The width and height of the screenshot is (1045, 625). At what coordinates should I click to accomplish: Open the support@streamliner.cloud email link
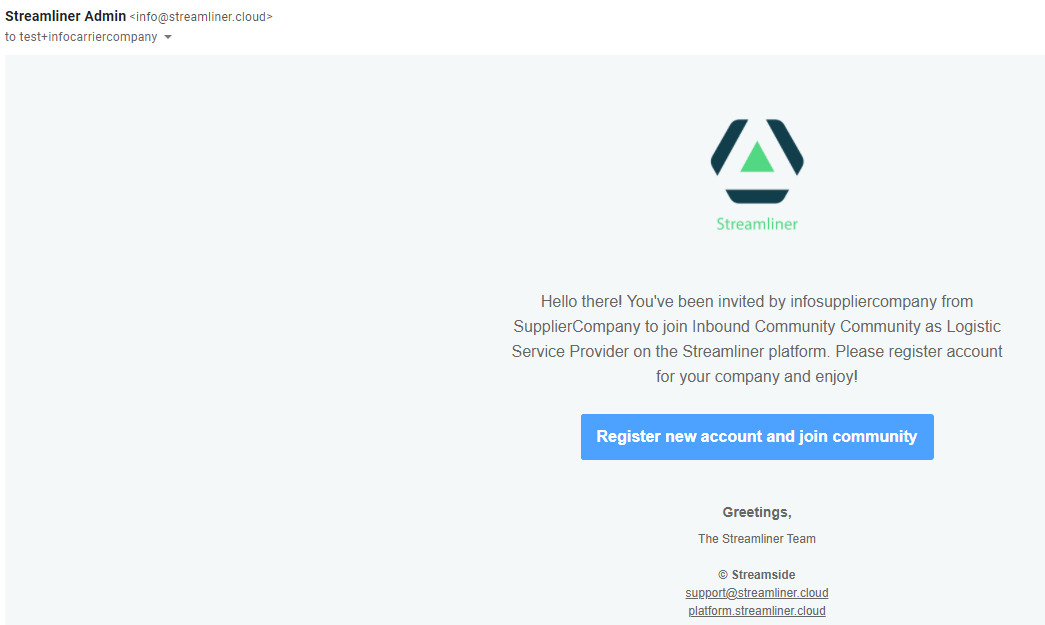[x=757, y=593]
